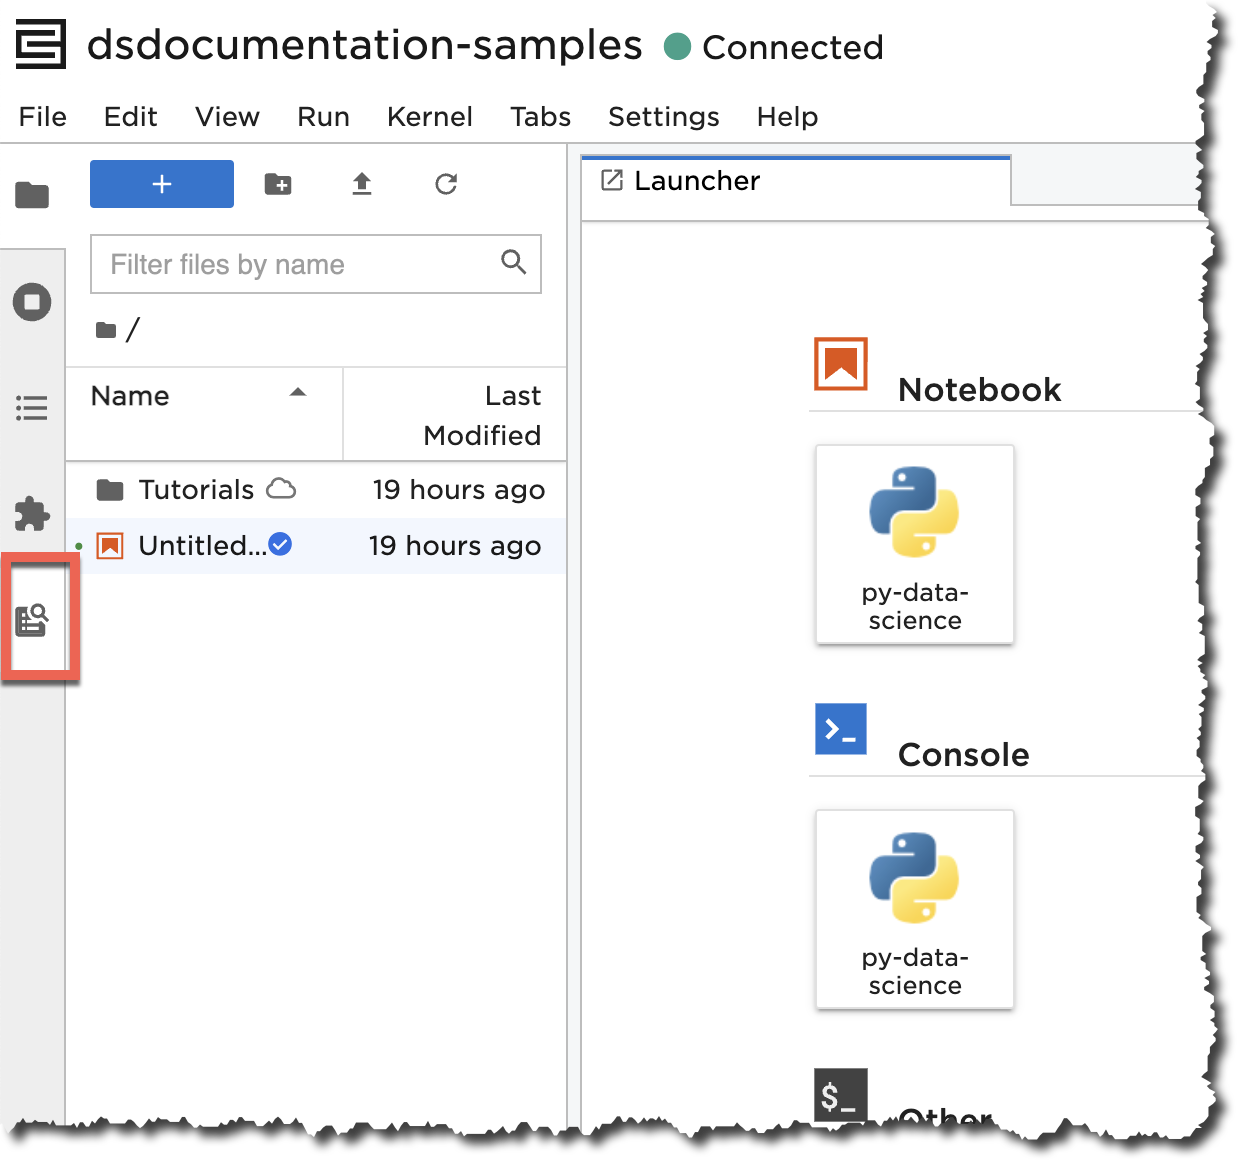Launch py-data-science Console

pos(915,909)
